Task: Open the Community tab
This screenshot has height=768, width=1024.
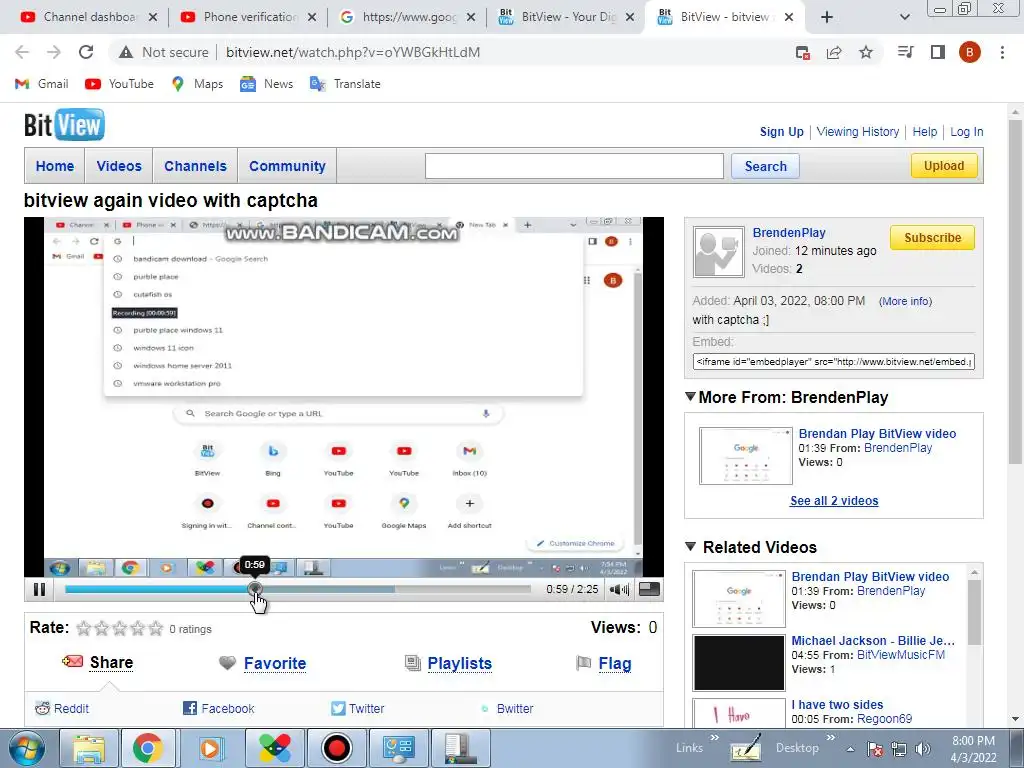Action: point(287,166)
